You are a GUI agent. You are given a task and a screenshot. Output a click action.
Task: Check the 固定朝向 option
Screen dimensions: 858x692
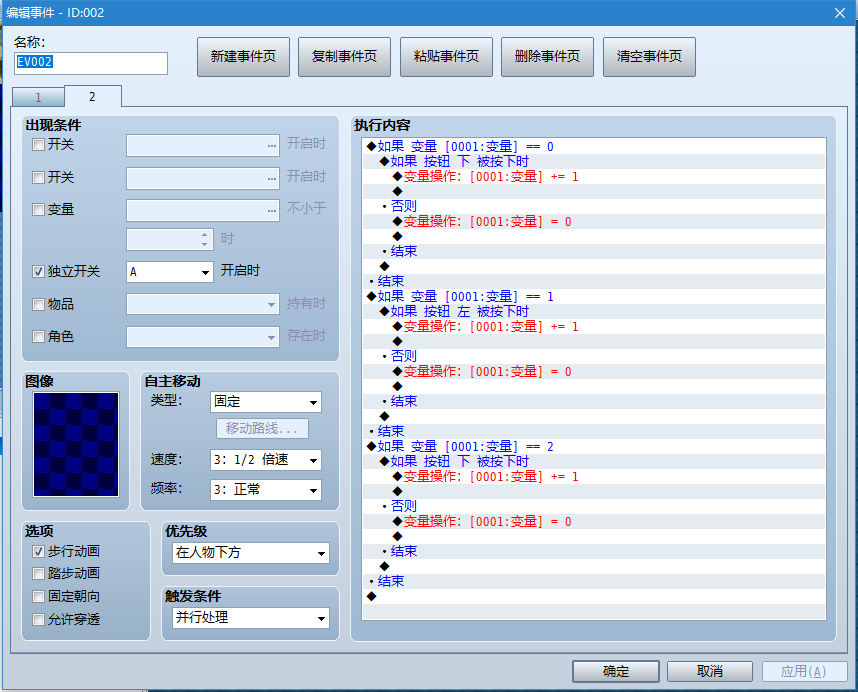coord(38,596)
